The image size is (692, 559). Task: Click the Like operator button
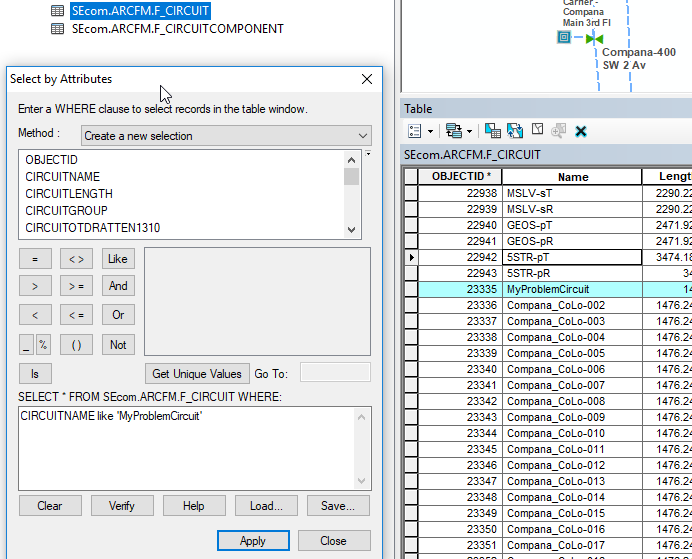pyautogui.click(x=118, y=259)
